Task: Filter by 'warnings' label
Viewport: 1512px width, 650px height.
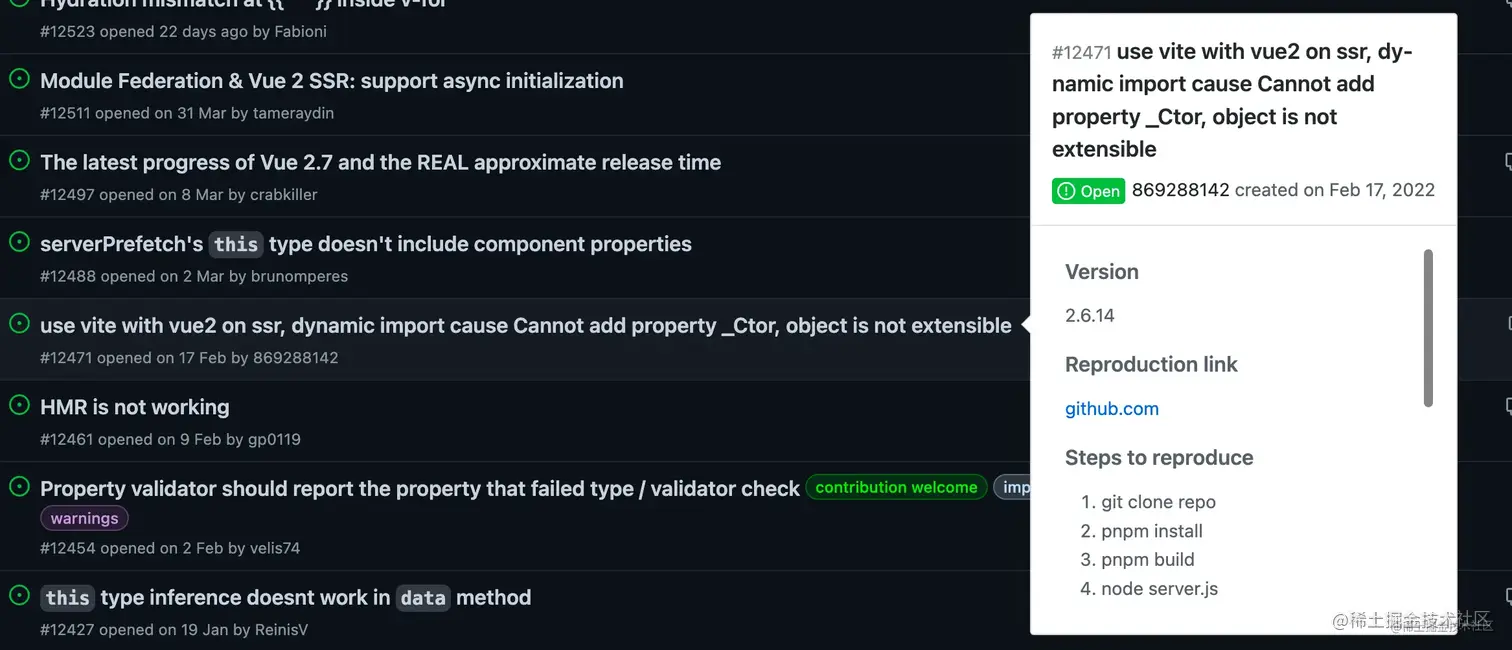Action: 84,518
